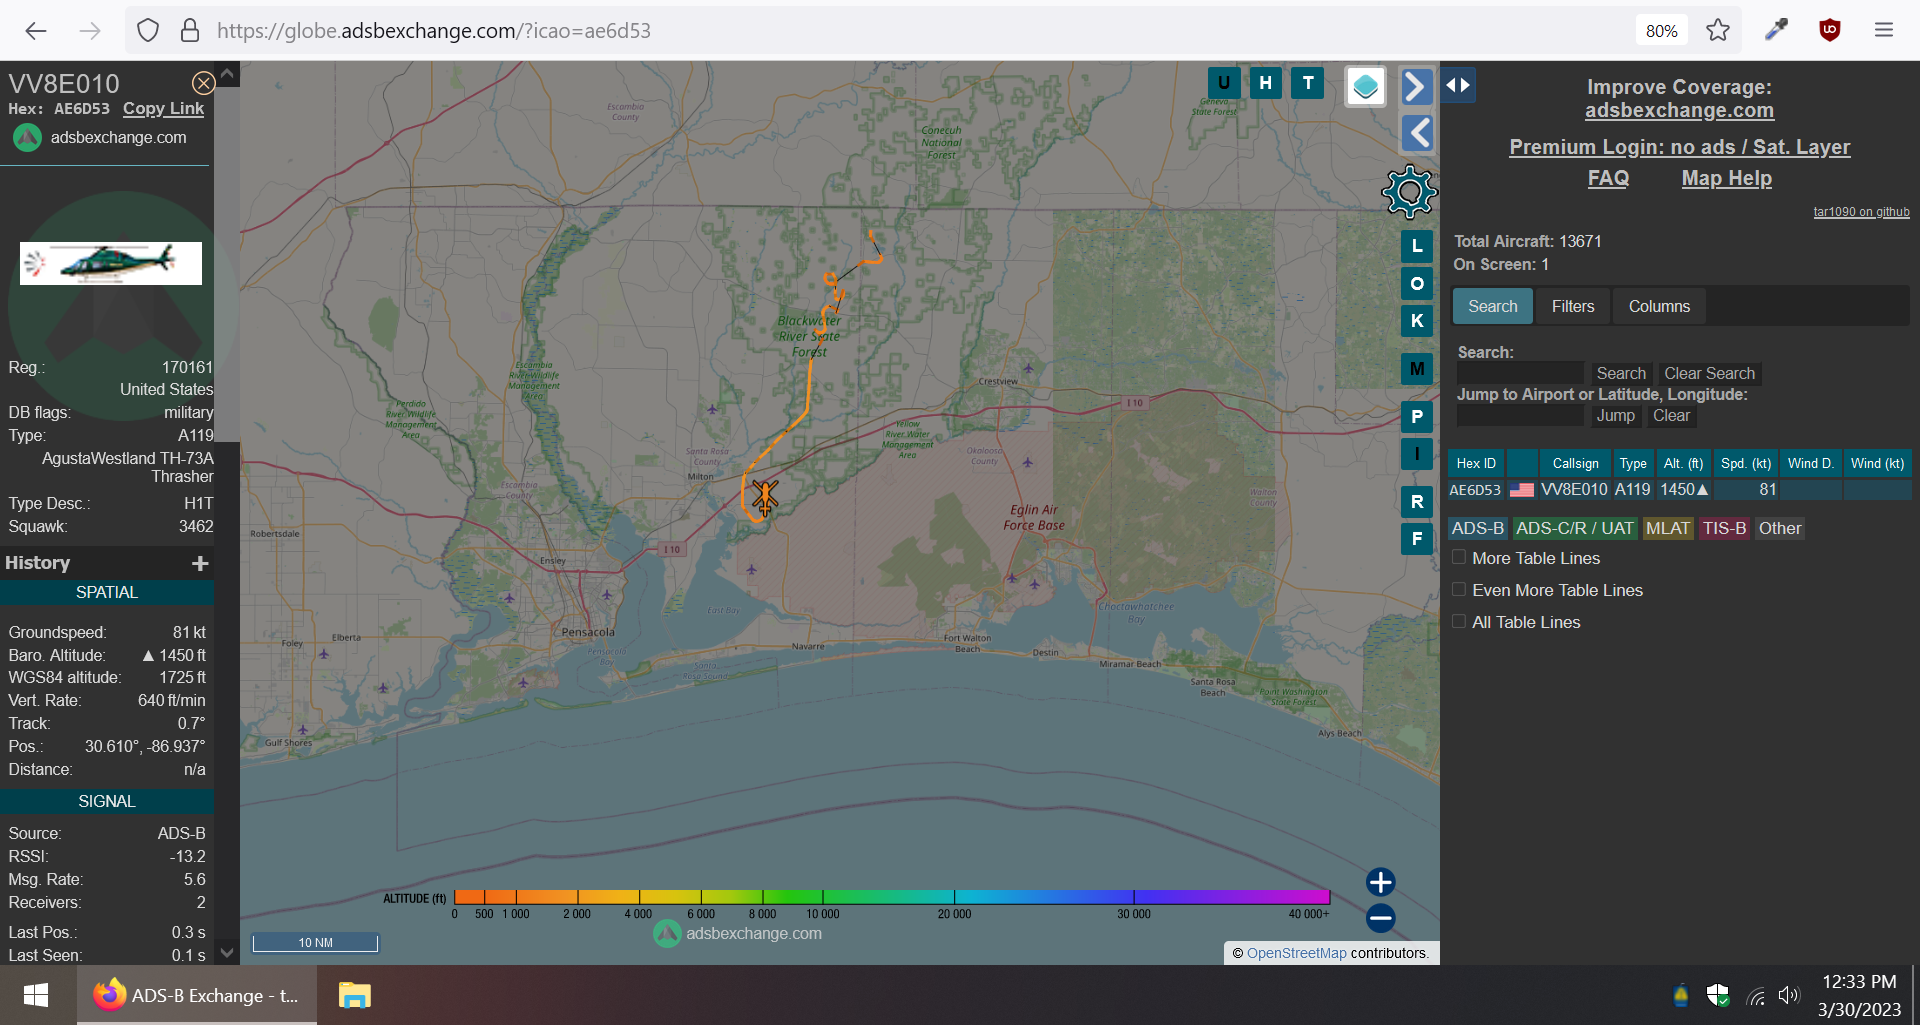This screenshot has height=1025, width=1920.
Task: Open the Firefox hamburger menu
Action: tap(1884, 30)
